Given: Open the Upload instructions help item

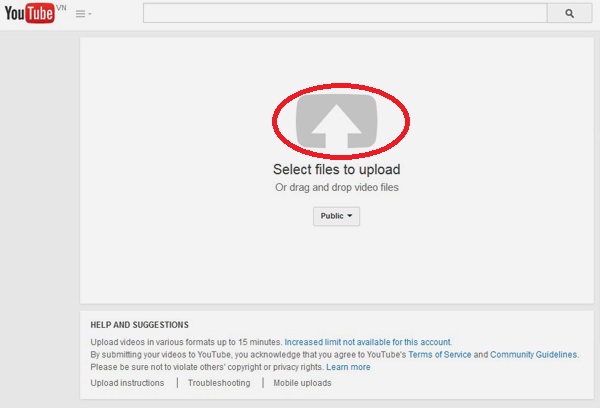Looking at the screenshot, I should tap(128, 383).
